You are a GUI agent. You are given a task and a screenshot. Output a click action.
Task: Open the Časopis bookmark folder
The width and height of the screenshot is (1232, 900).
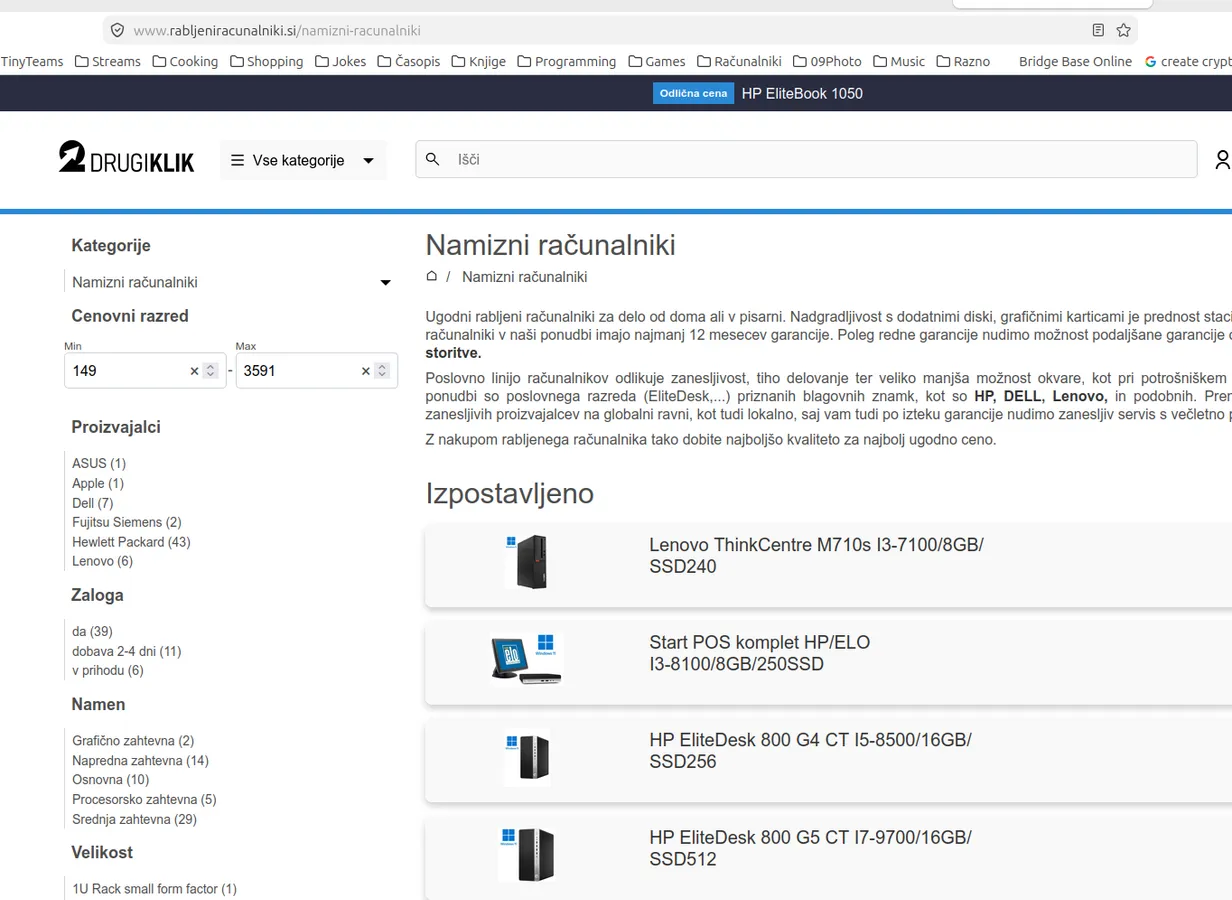pos(409,61)
